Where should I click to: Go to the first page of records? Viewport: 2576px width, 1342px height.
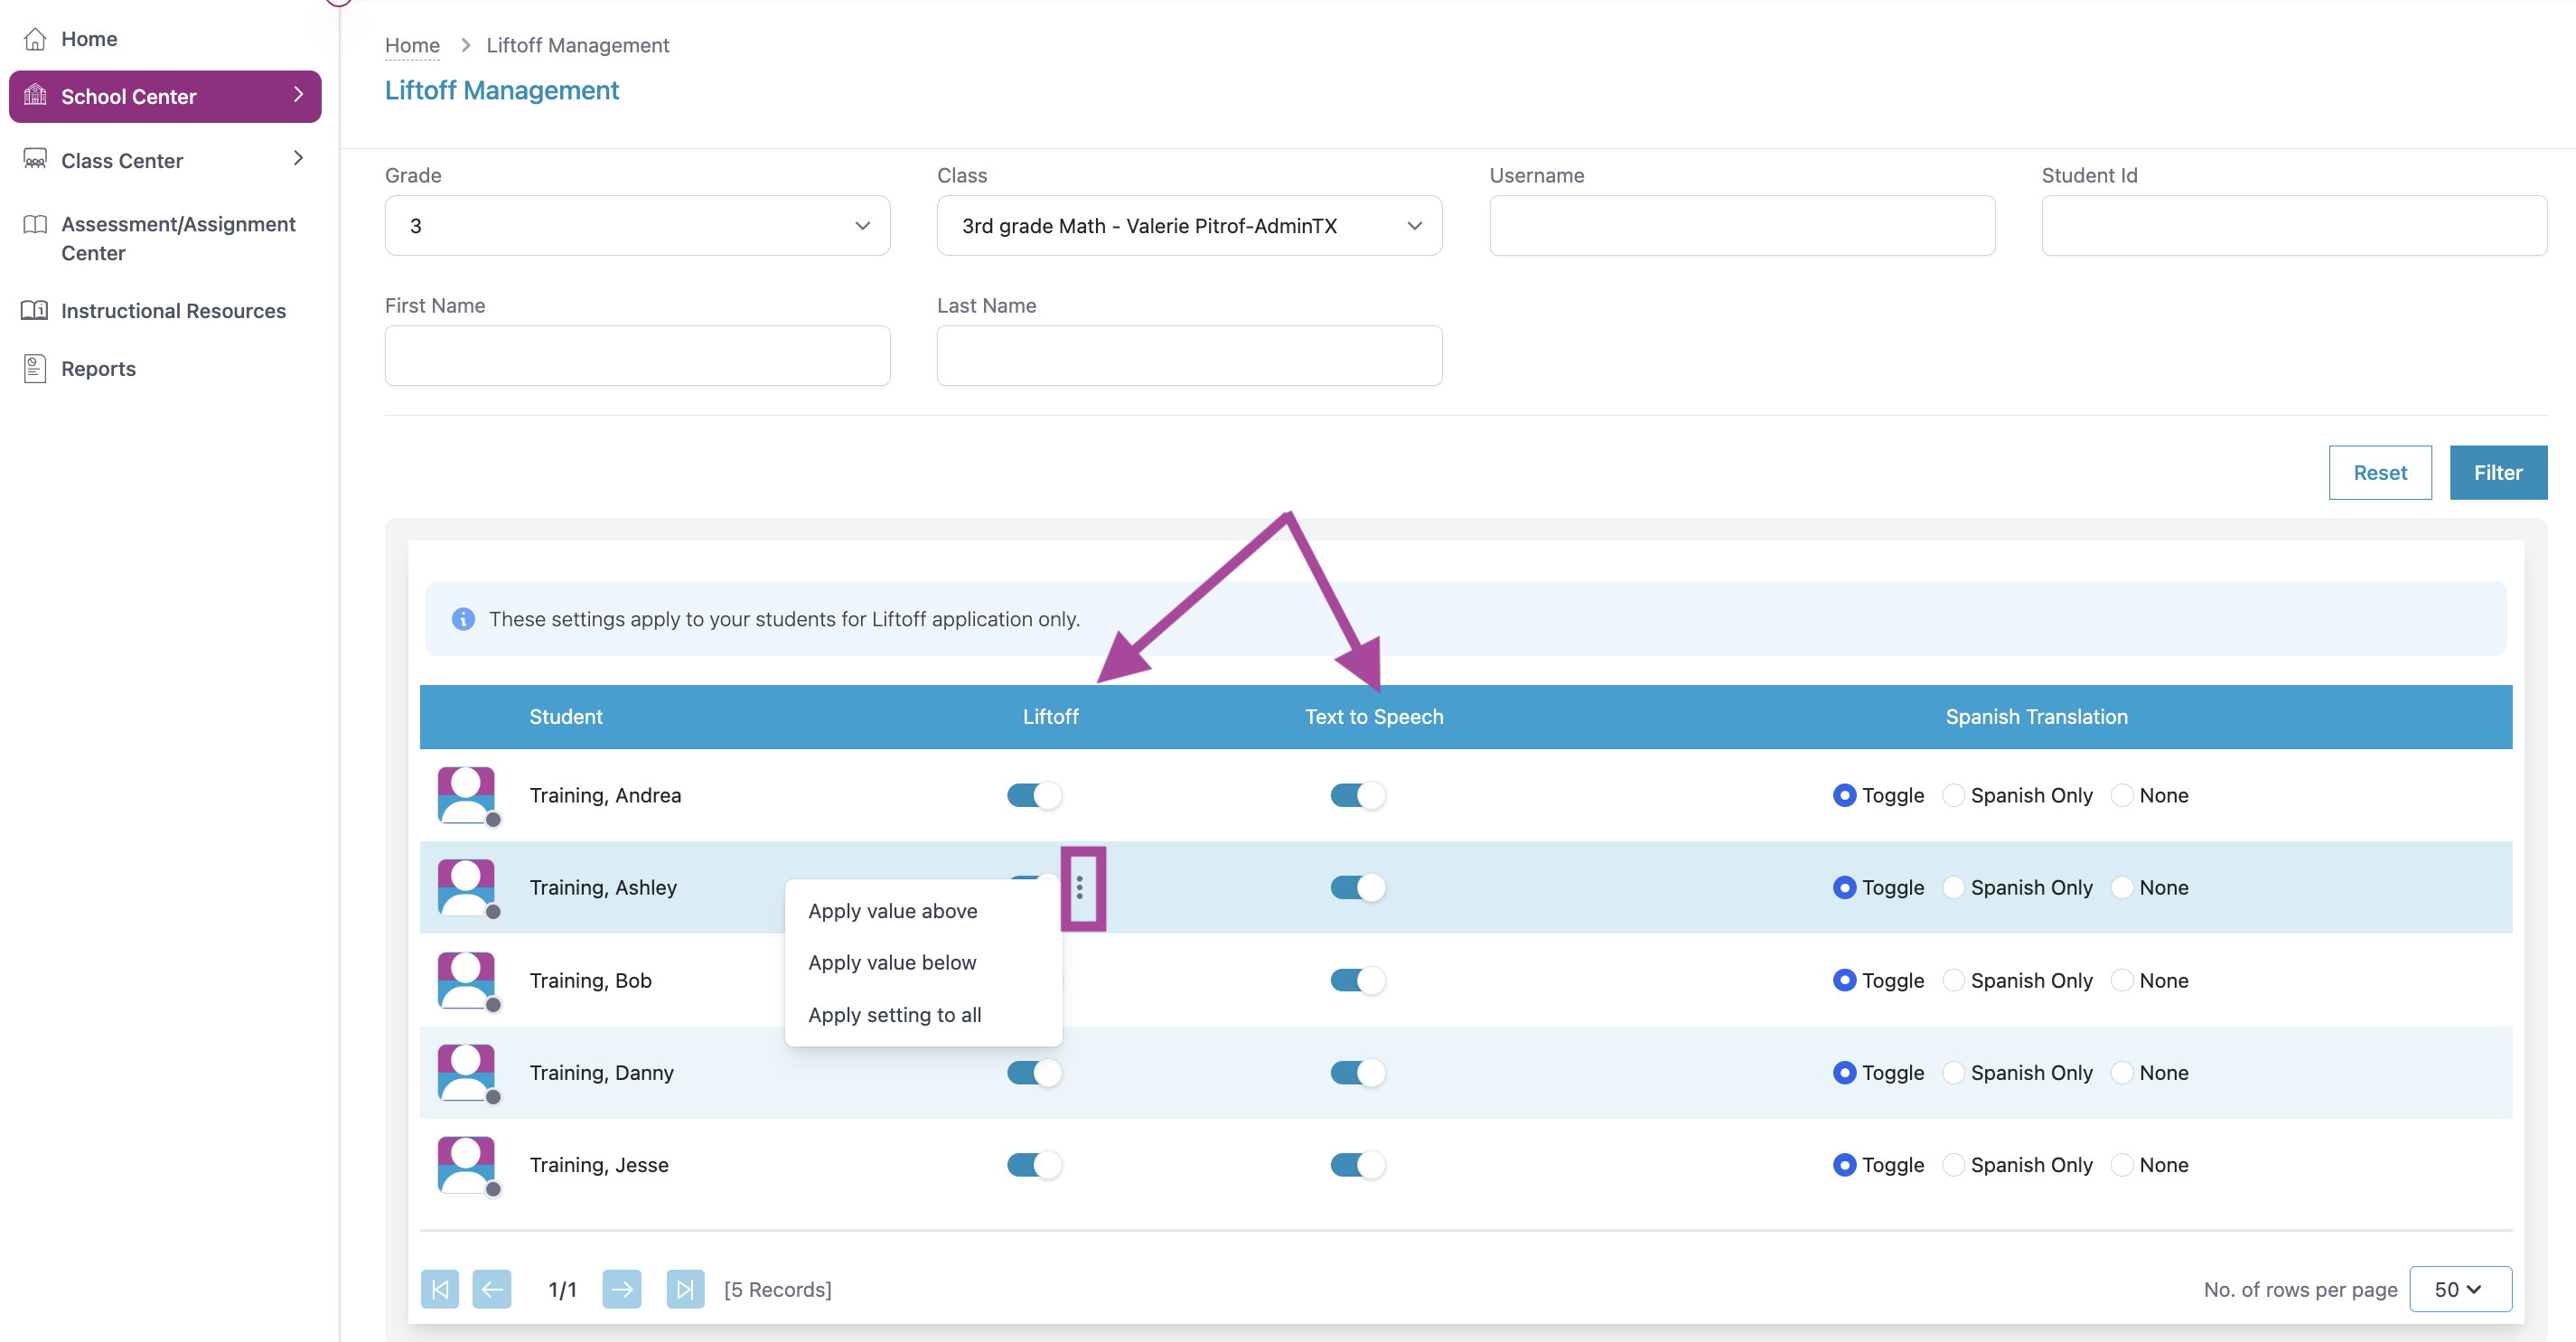click(440, 1289)
